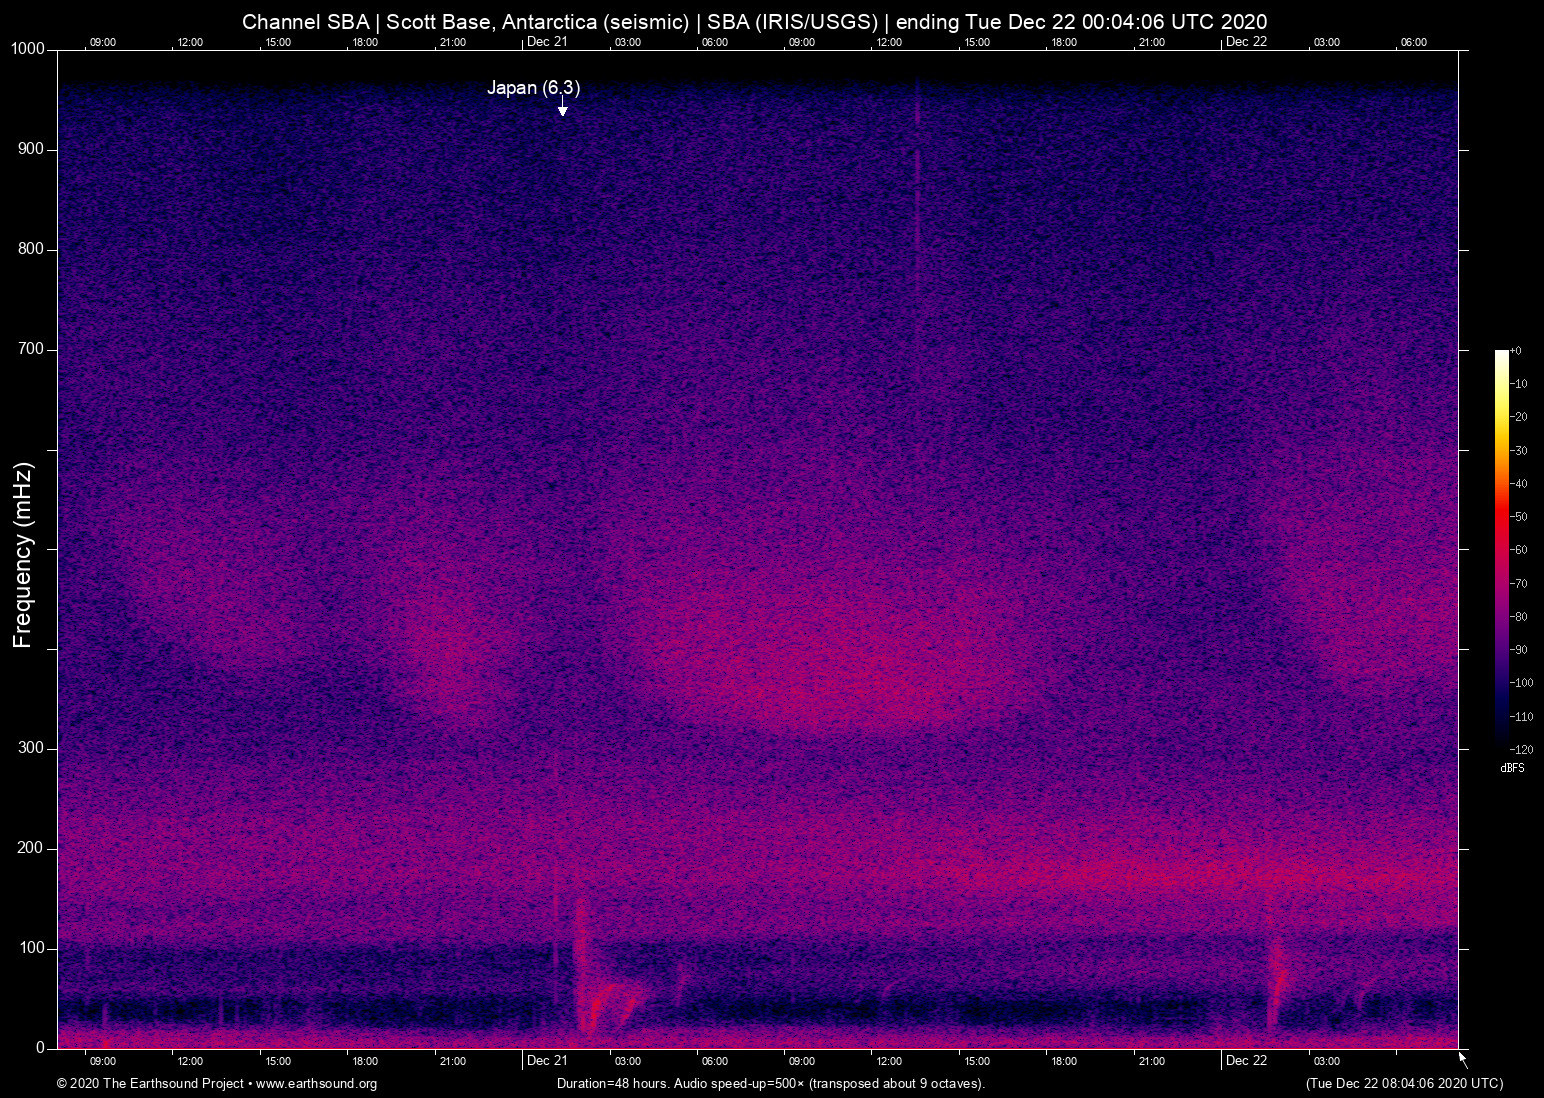Click the -120 value on the color scale
This screenshot has width=1544, height=1098.
point(1521,749)
